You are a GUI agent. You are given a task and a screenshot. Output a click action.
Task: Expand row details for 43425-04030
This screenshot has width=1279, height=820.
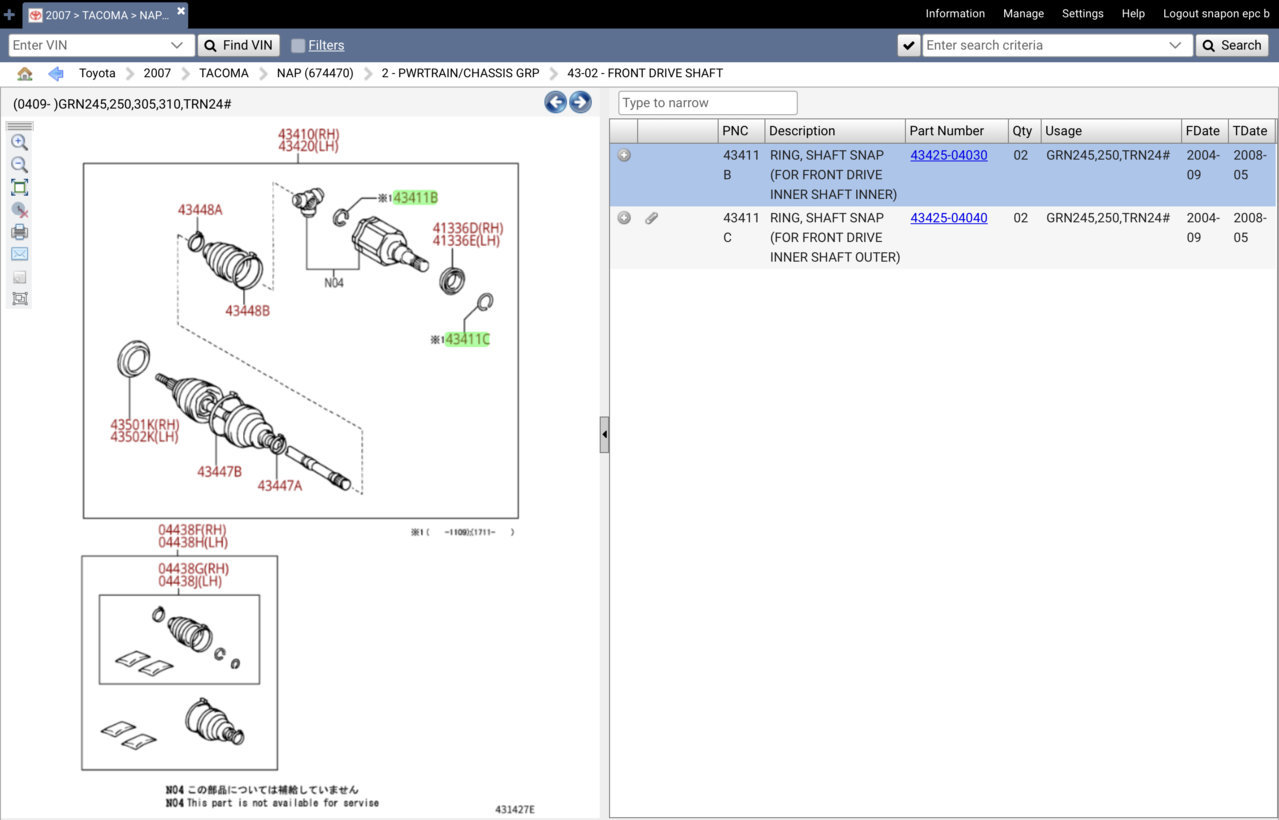tap(624, 155)
